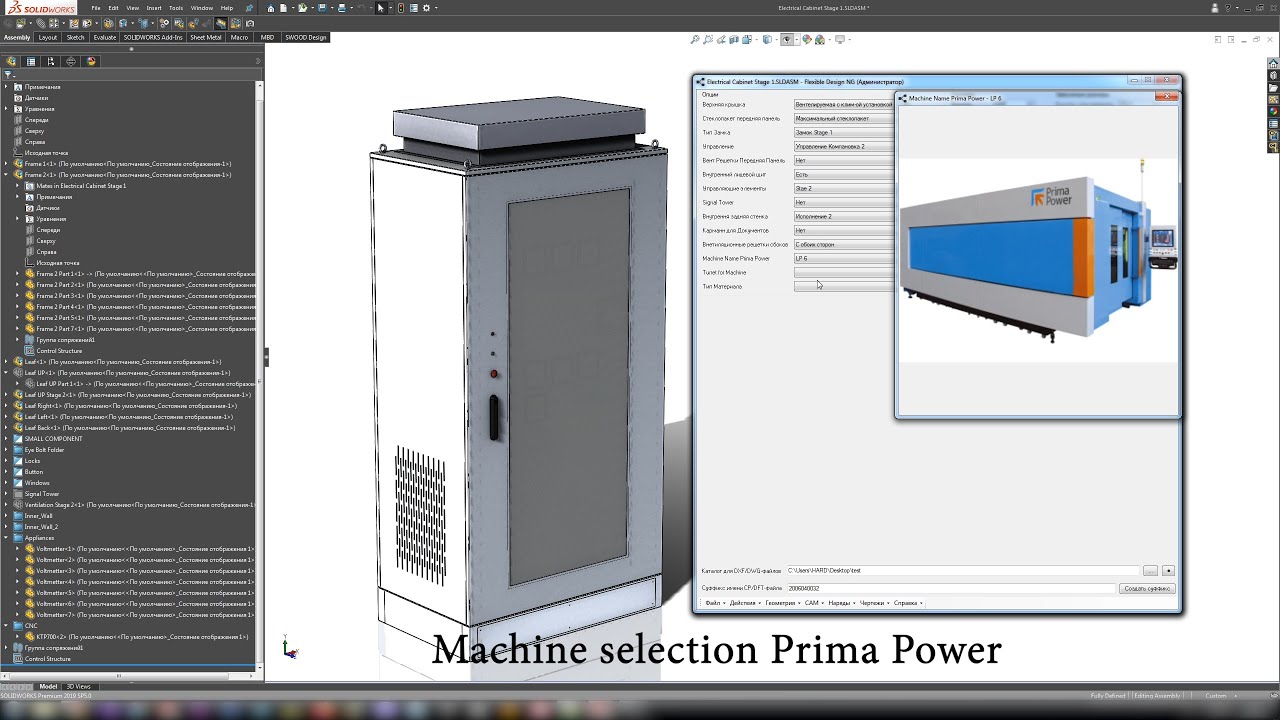Click the camera snapshot icon in assembly toolbar
The image size is (1280, 720).
(x=249, y=23)
